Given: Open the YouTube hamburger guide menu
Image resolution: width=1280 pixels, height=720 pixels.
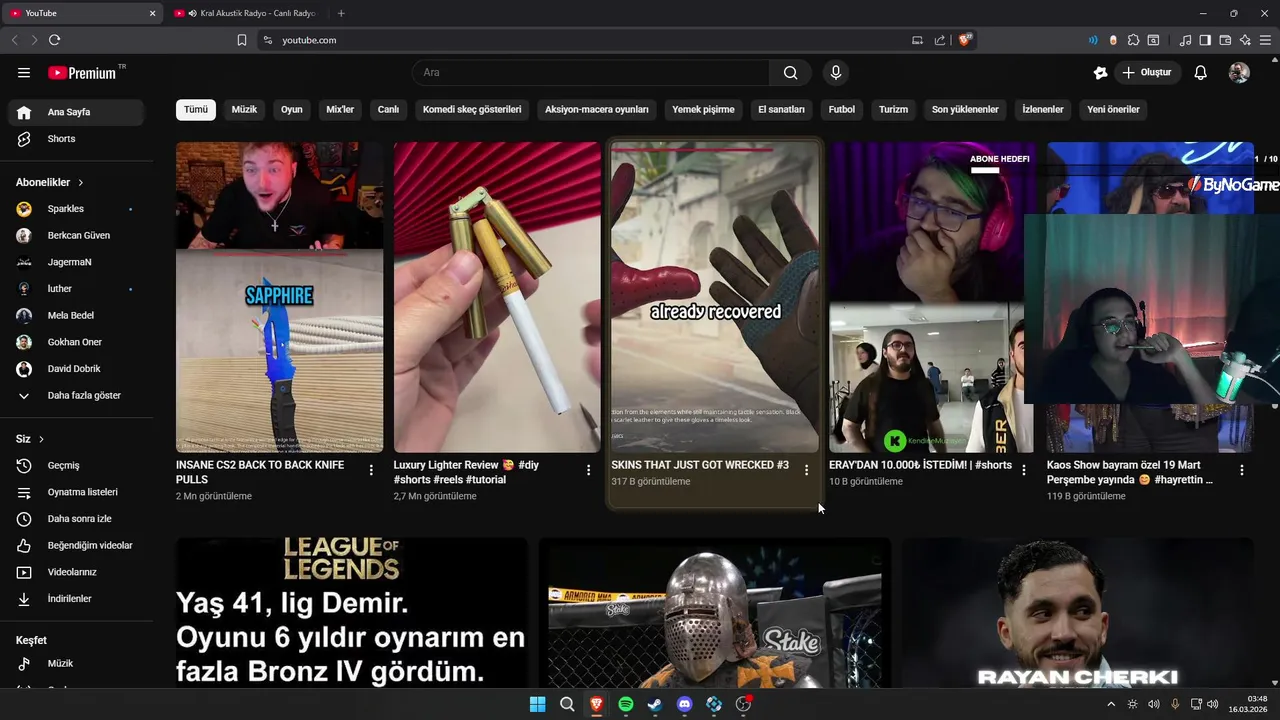Looking at the screenshot, I should coord(24,73).
